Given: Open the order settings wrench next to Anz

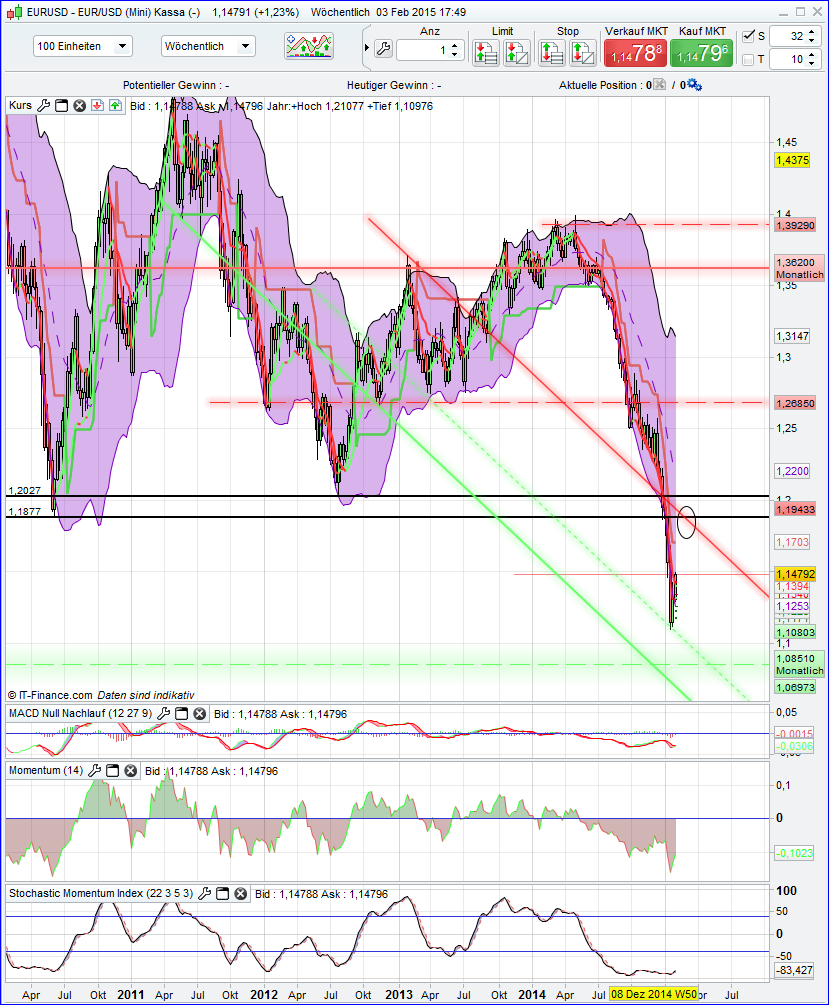Looking at the screenshot, I should 384,47.
